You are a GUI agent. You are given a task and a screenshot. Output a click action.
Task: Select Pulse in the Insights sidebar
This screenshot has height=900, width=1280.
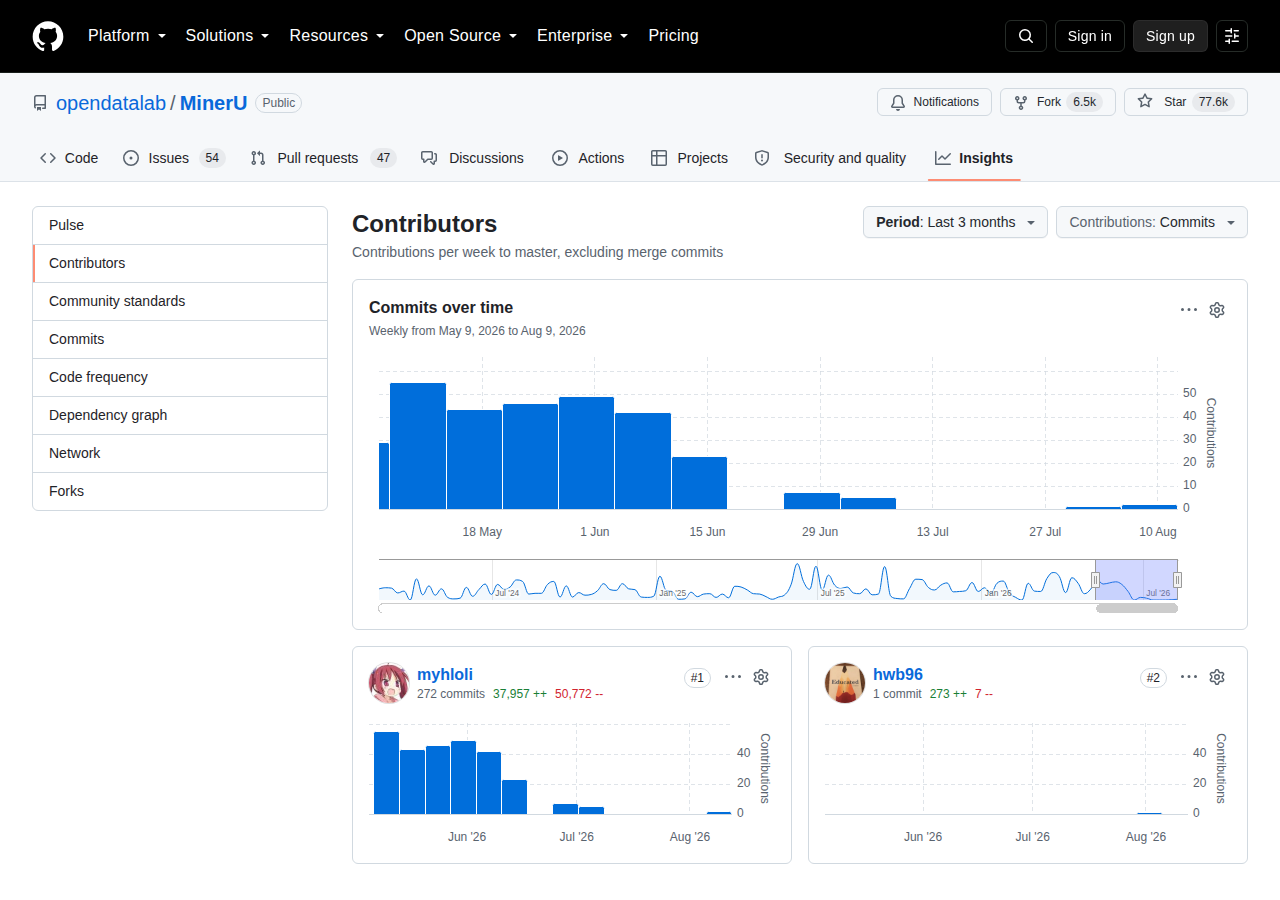click(x=180, y=225)
